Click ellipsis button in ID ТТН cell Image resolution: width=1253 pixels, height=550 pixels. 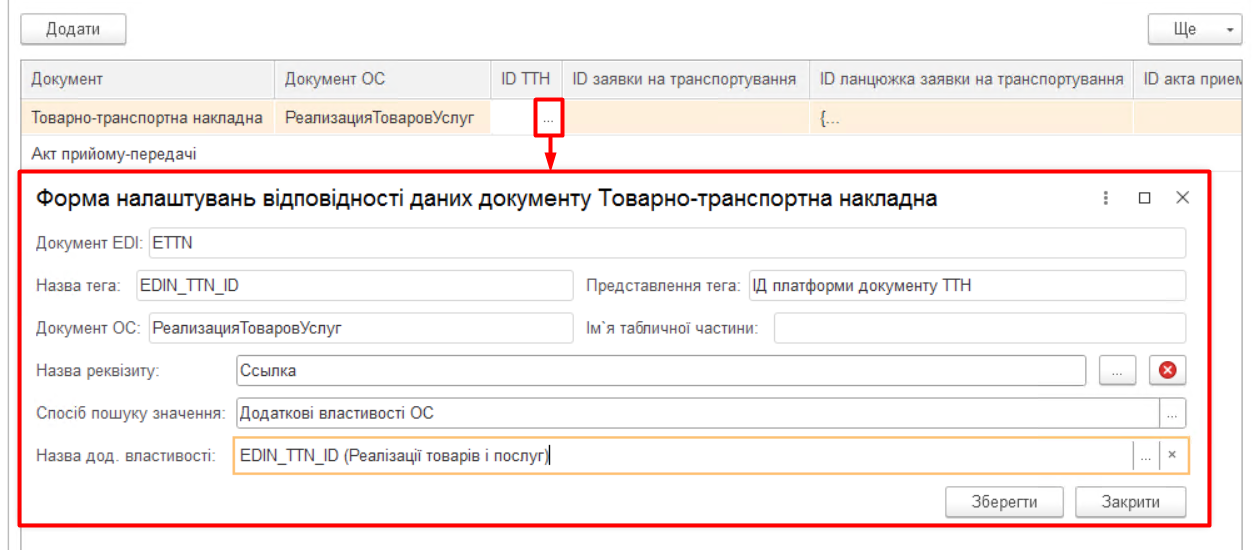click(549, 118)
